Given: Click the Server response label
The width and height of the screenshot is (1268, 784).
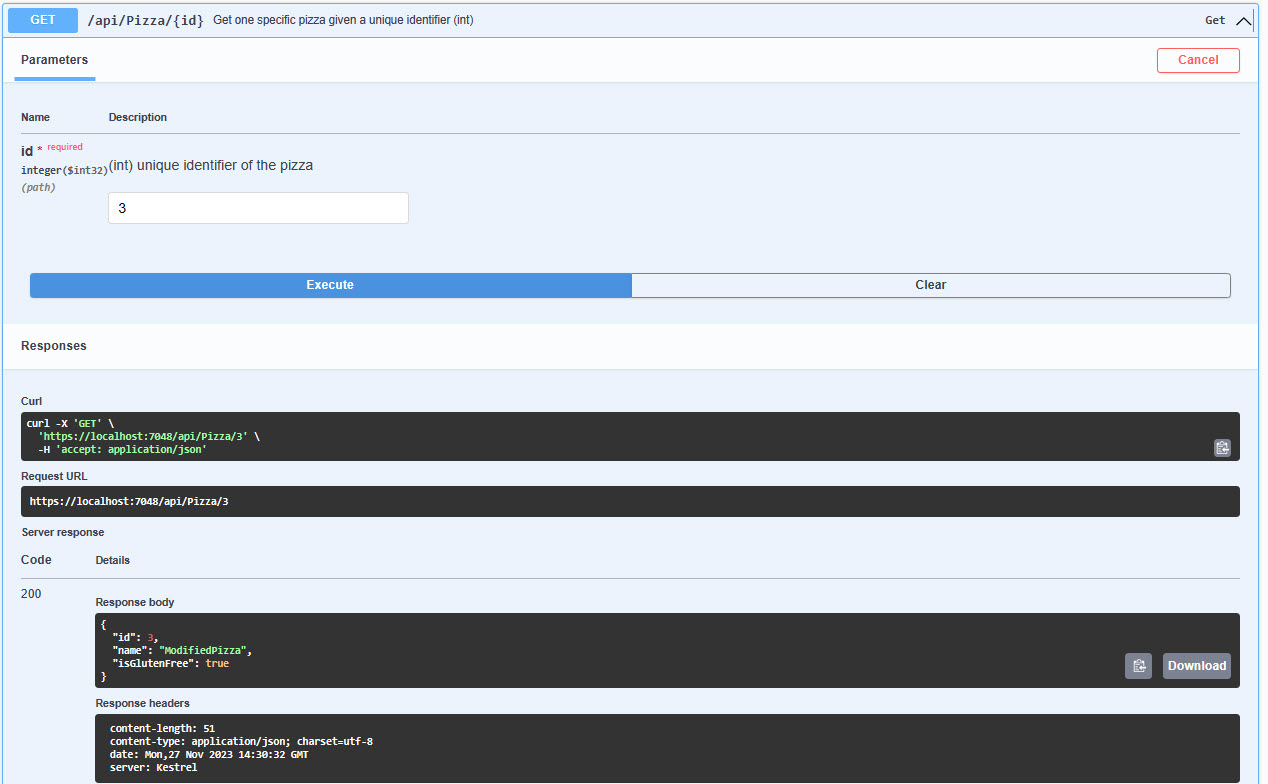Looking at the screenshot, I should coord(63,532).
